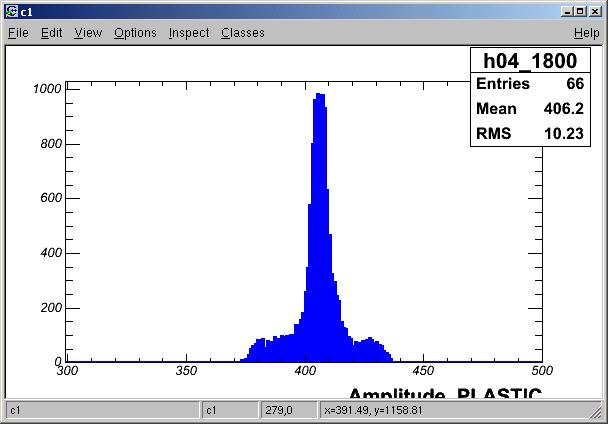Click the first c1 status bar field

(x=103, y=410)
